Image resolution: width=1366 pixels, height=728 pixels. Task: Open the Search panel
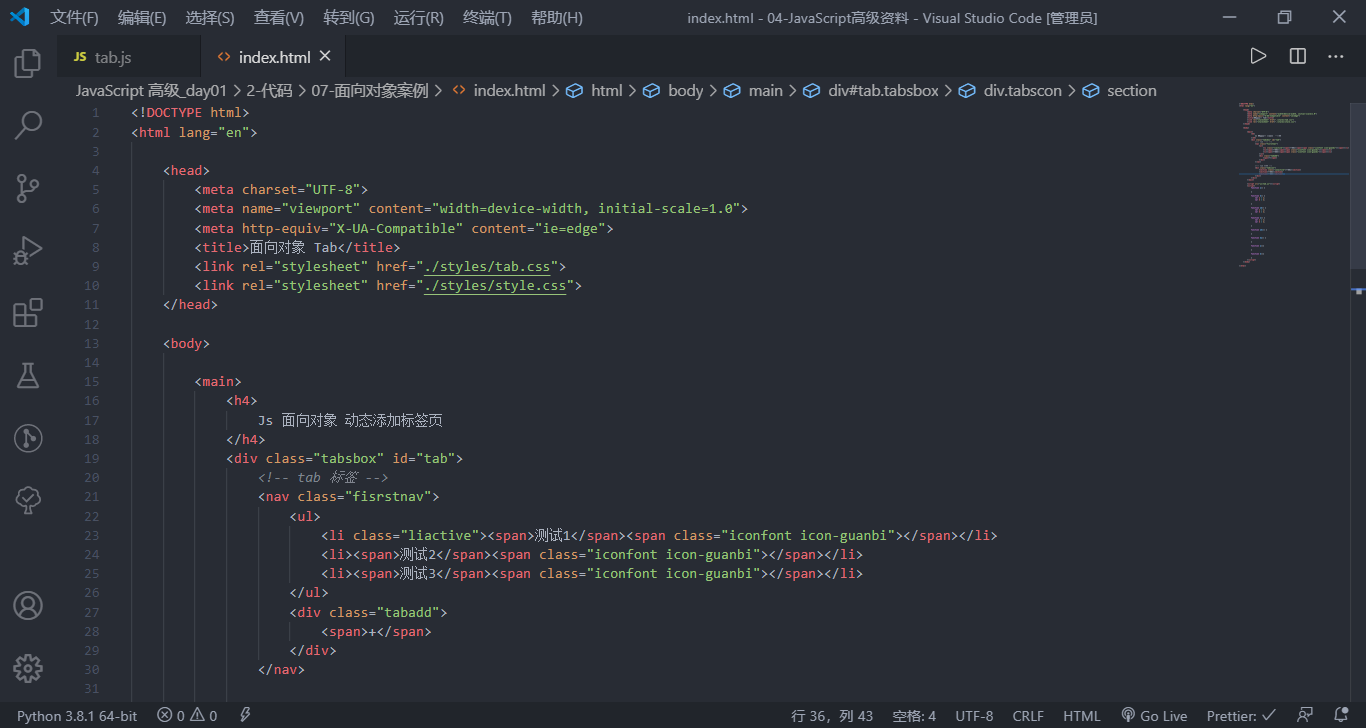pos(27,125)
